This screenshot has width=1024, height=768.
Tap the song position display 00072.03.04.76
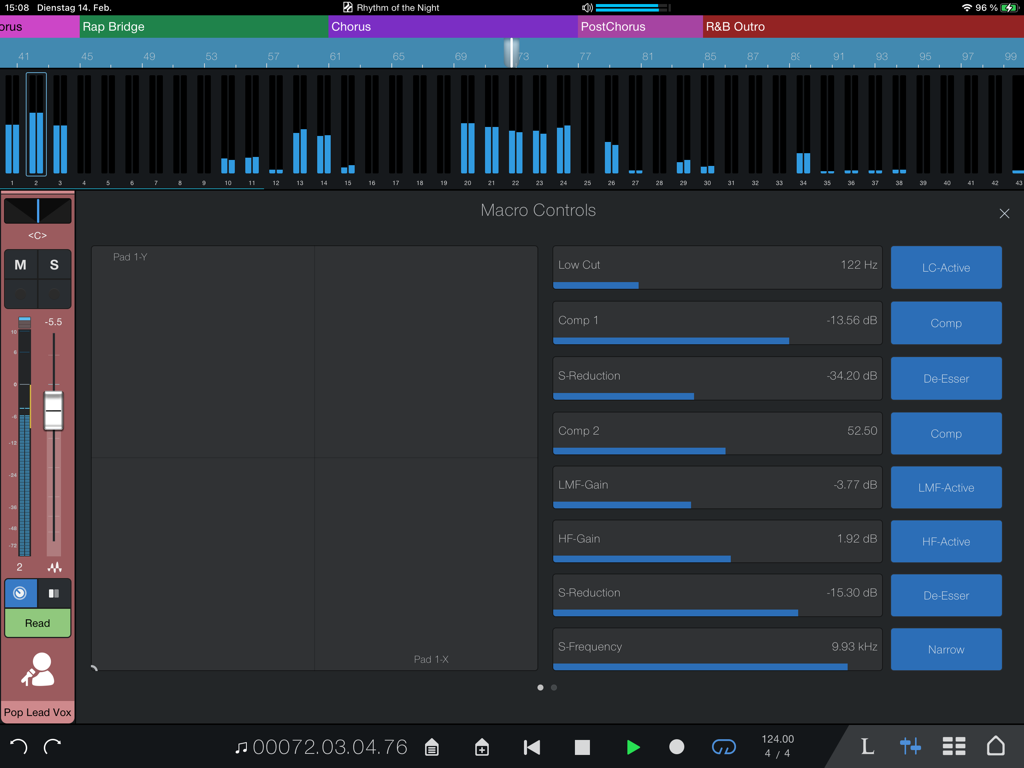coord(331,746)
